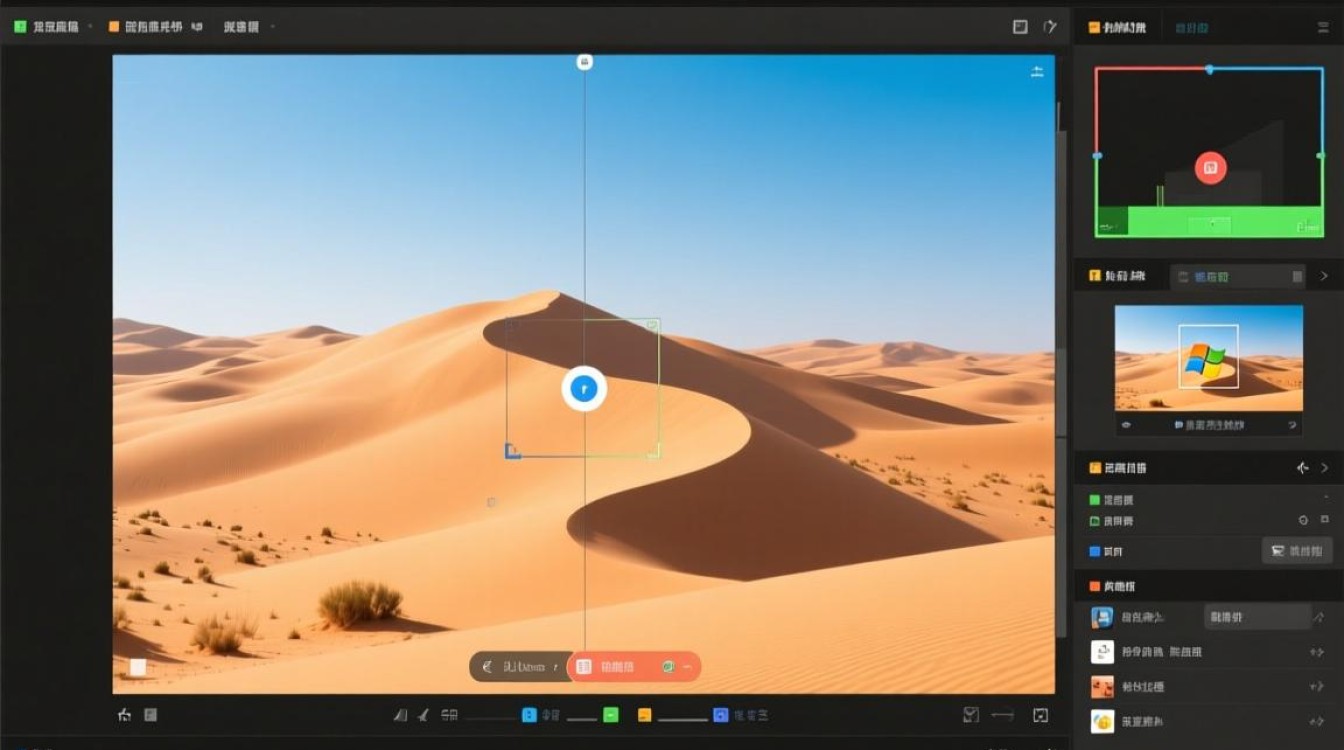Expand the chevron in yellow section header
The image size is (1344, 750).
[x=1326, y=468]
